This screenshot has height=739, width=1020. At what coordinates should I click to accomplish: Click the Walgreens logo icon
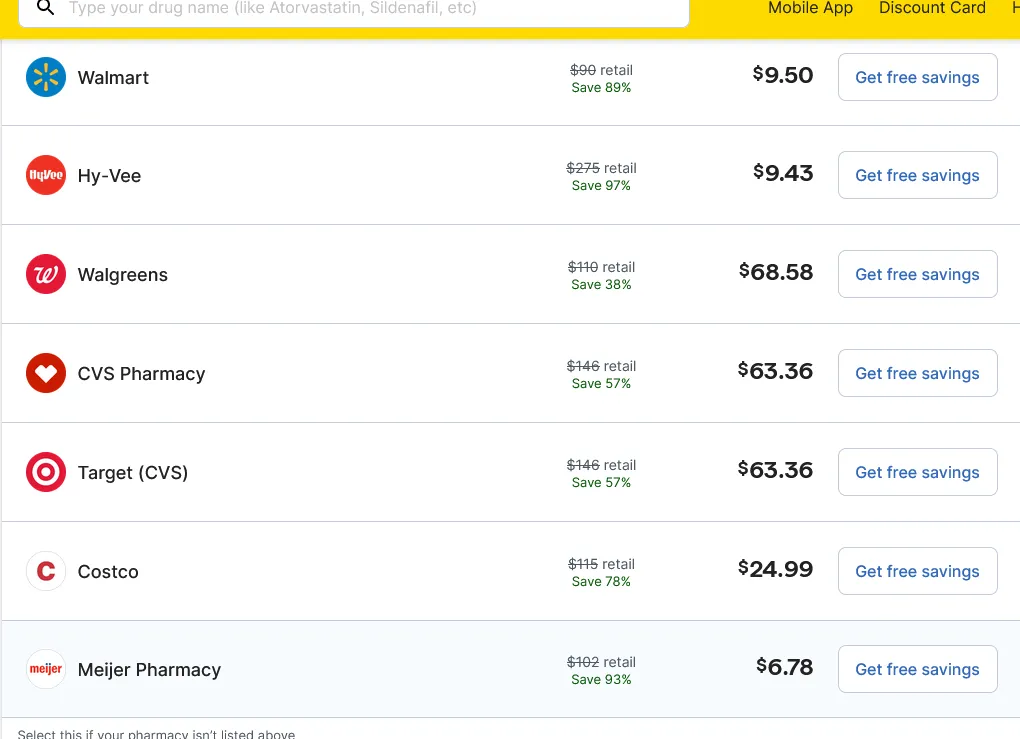[x=46, y=275]
